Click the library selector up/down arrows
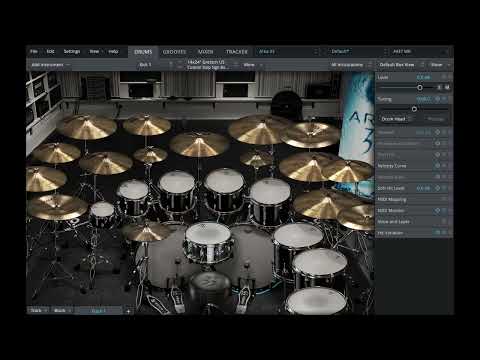 click(x=316, y=52)
